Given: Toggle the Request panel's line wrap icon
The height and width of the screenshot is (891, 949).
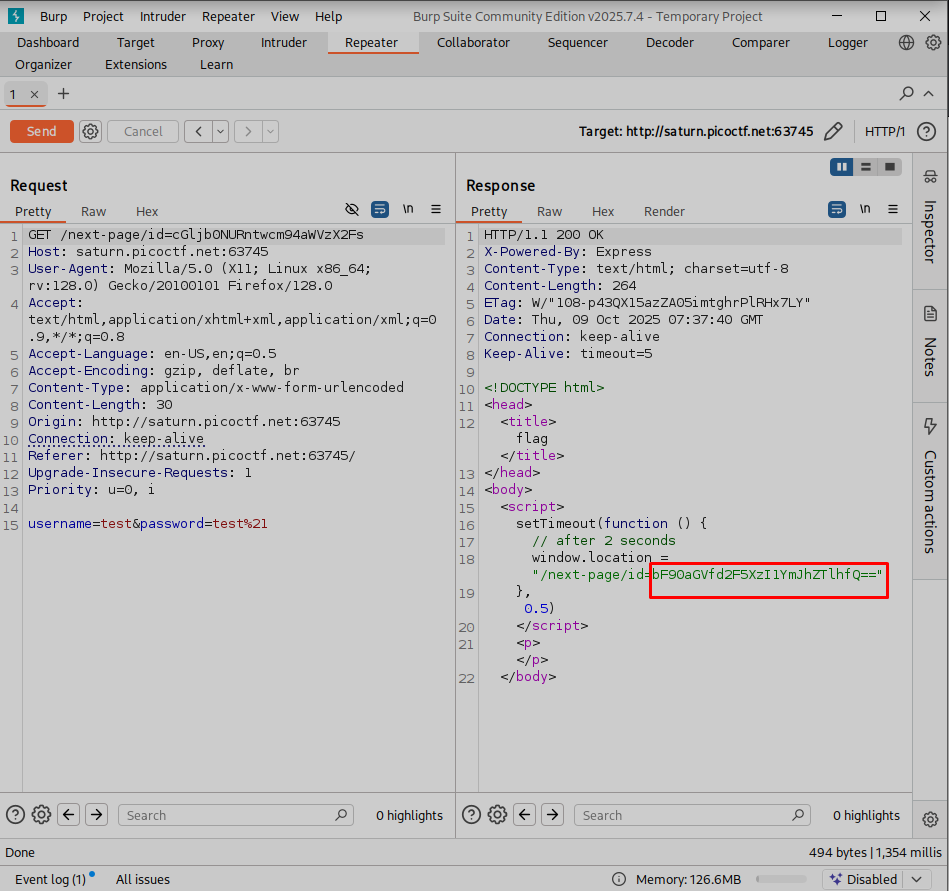Looking at the screenshot, I should (x=380, y=209).
